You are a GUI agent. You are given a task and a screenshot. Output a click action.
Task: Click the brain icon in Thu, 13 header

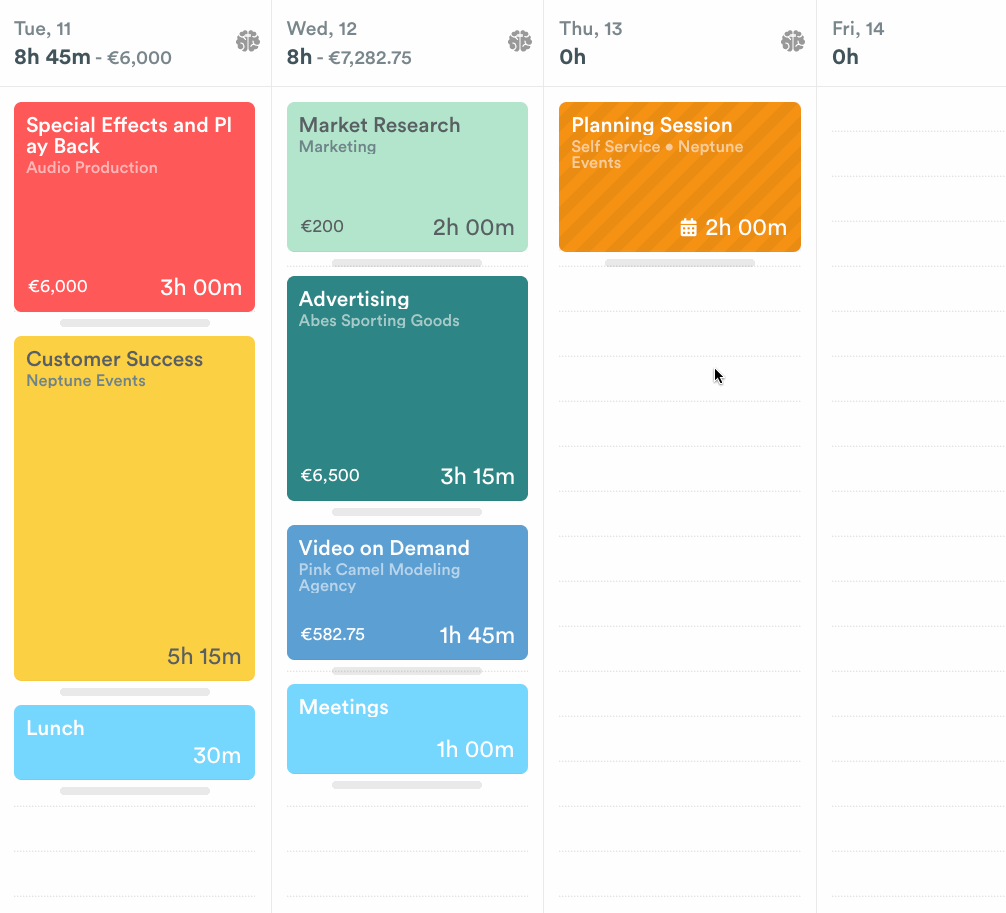792,41
